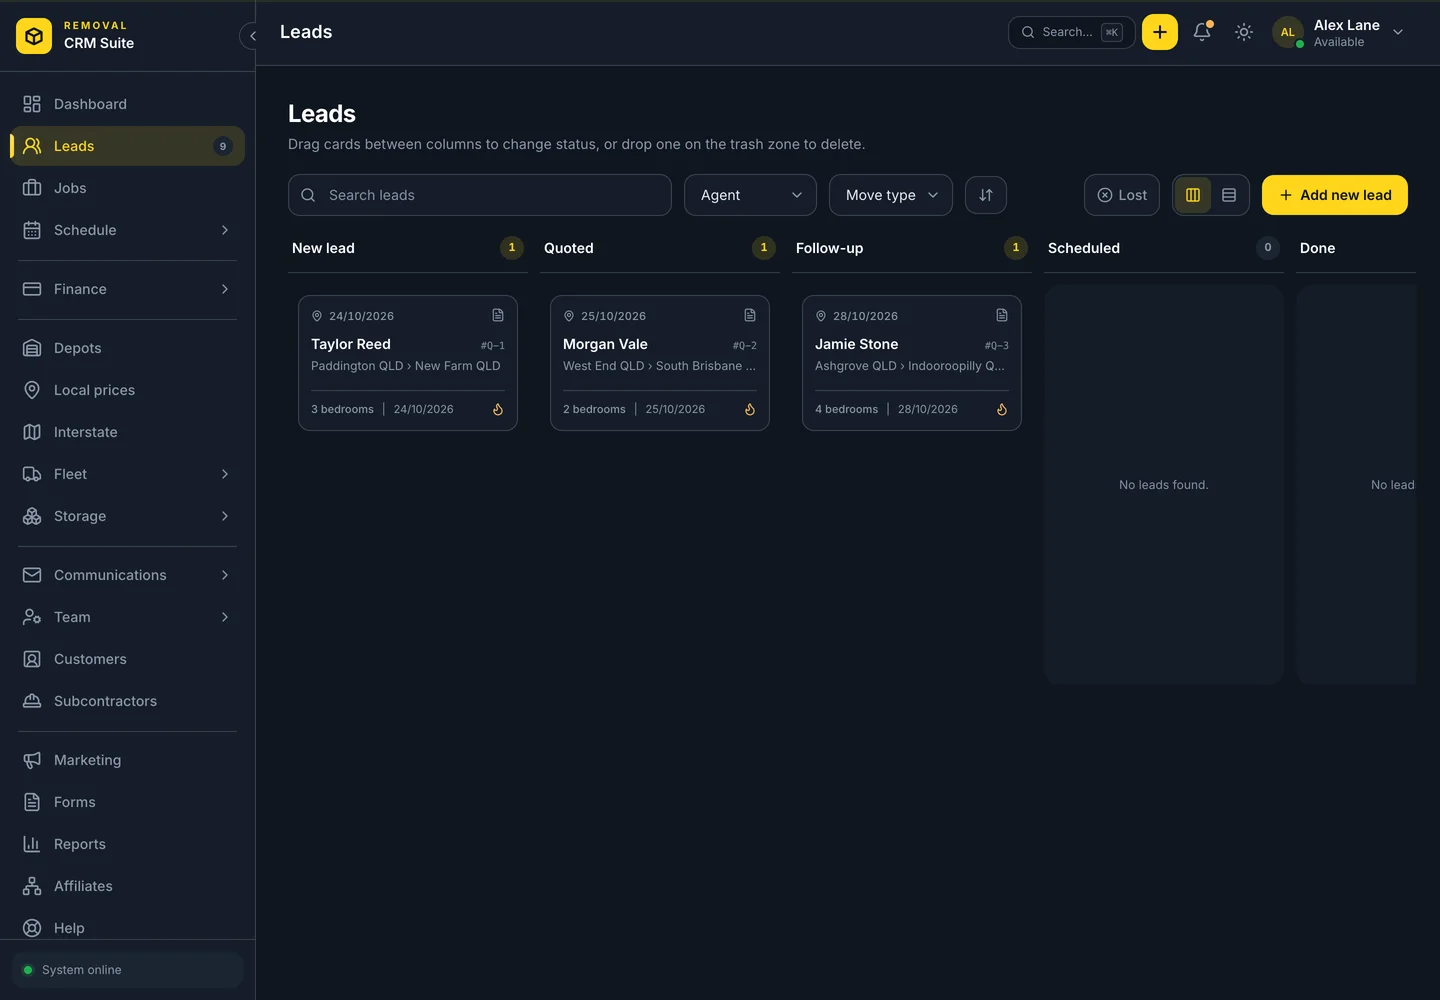
Task: Click the Scheduled column count badge 0
Action: [1268, 248]
